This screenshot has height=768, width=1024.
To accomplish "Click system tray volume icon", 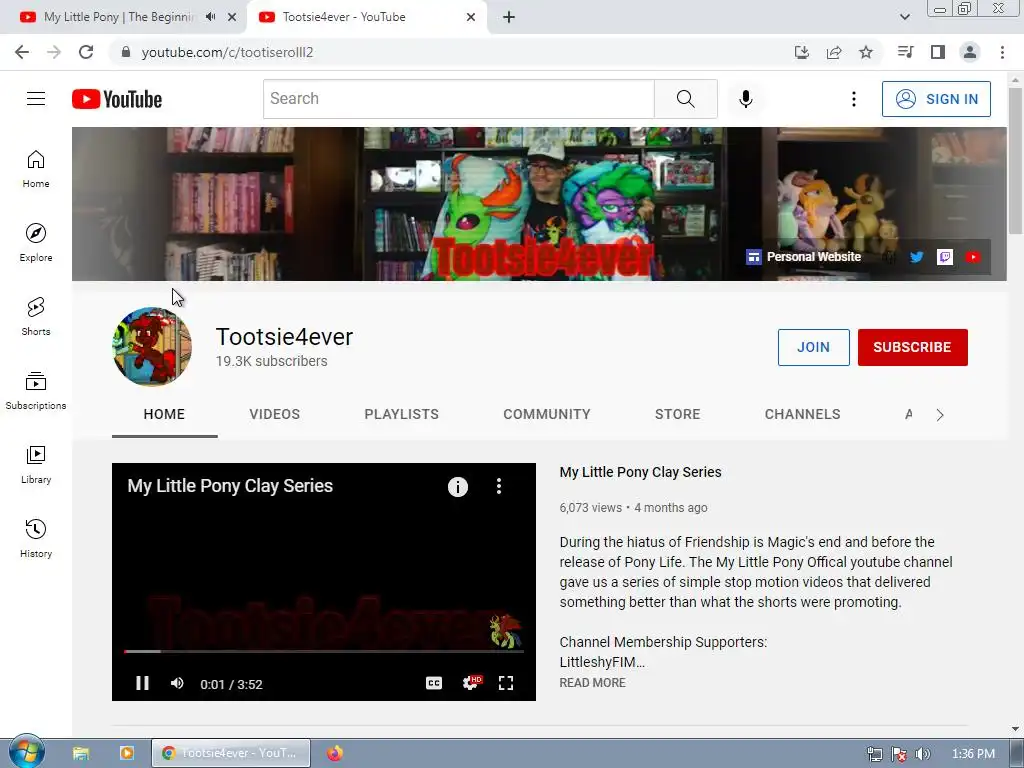I will [922, 754].
